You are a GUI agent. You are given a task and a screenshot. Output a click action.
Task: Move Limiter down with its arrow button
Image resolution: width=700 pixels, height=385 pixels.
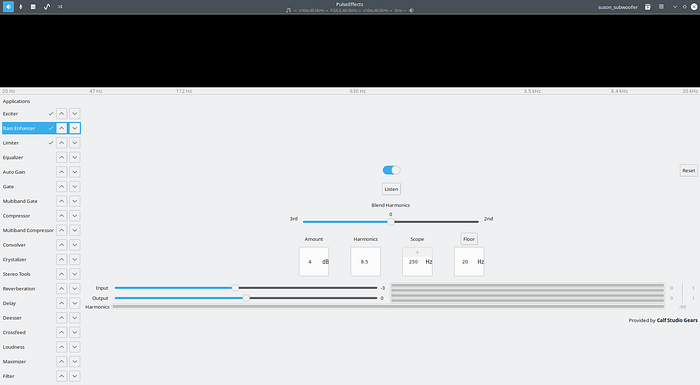75,143
